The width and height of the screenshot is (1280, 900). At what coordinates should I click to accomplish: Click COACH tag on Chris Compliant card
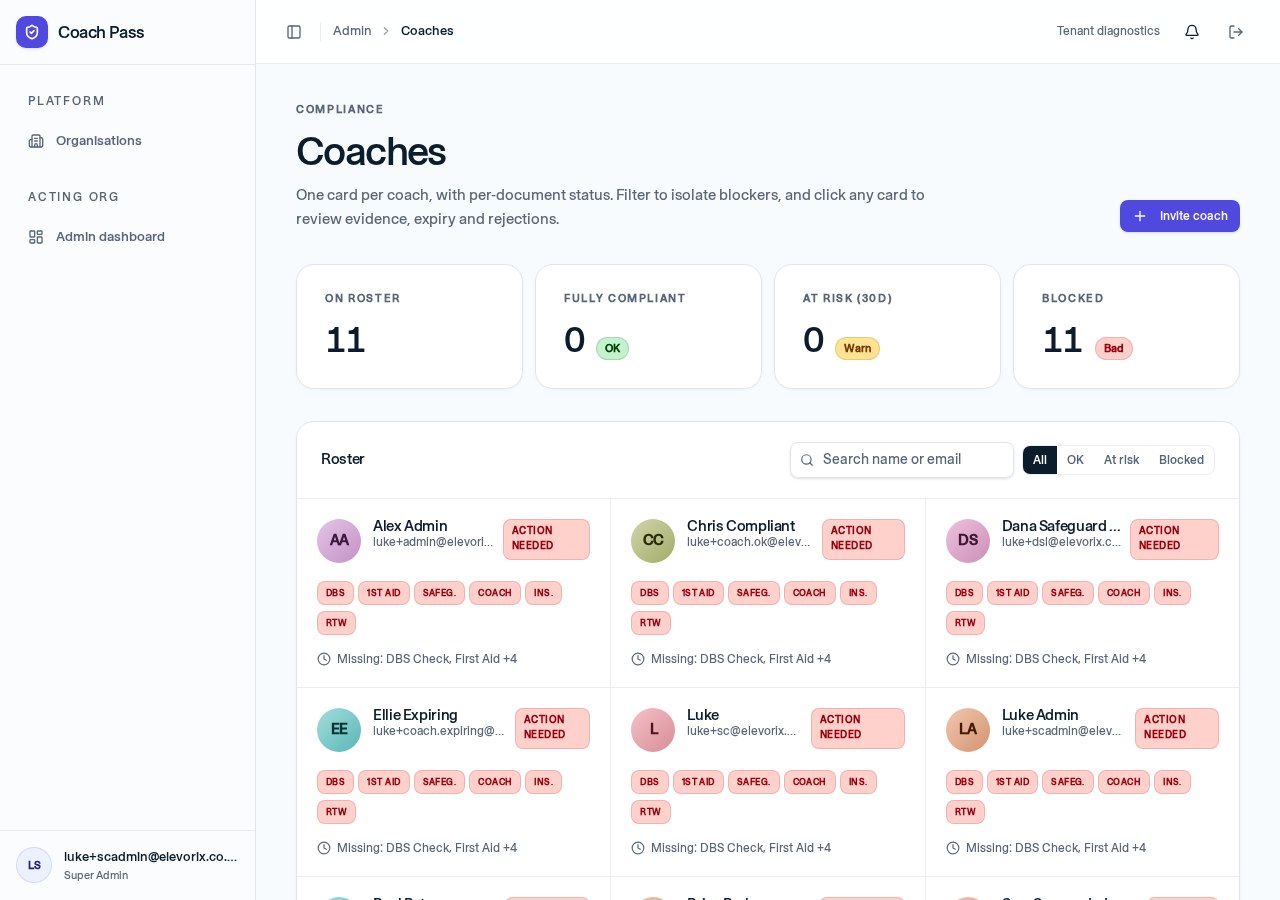(x=809, y=593)
